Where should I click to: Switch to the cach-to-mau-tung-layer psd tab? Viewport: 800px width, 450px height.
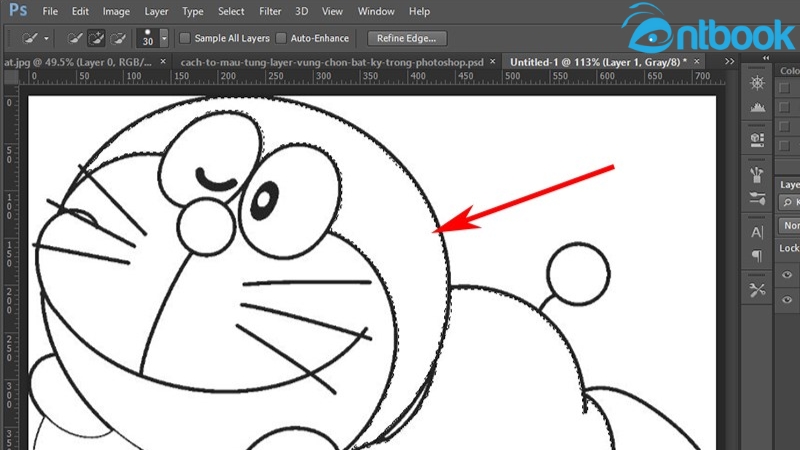tap(332, 62)
